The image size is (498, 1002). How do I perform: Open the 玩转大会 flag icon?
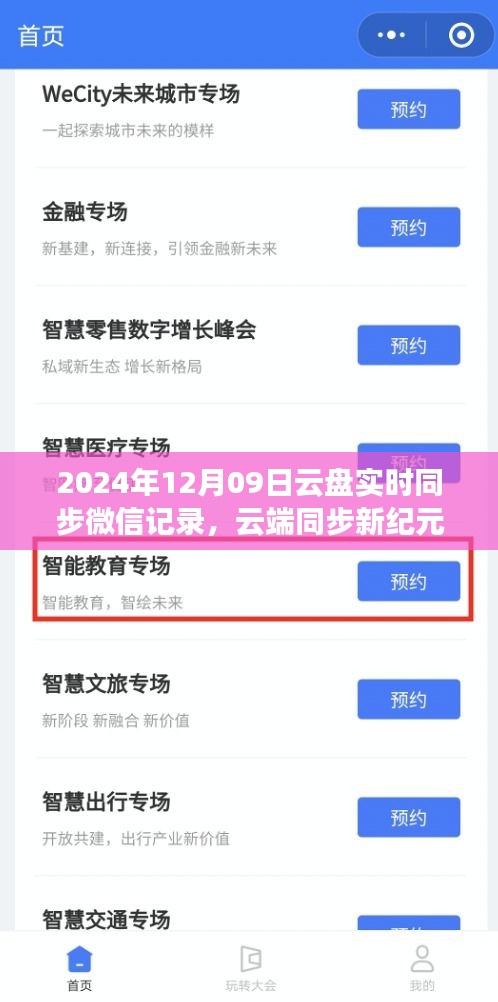pyautogui.click(x=251, y=959)
